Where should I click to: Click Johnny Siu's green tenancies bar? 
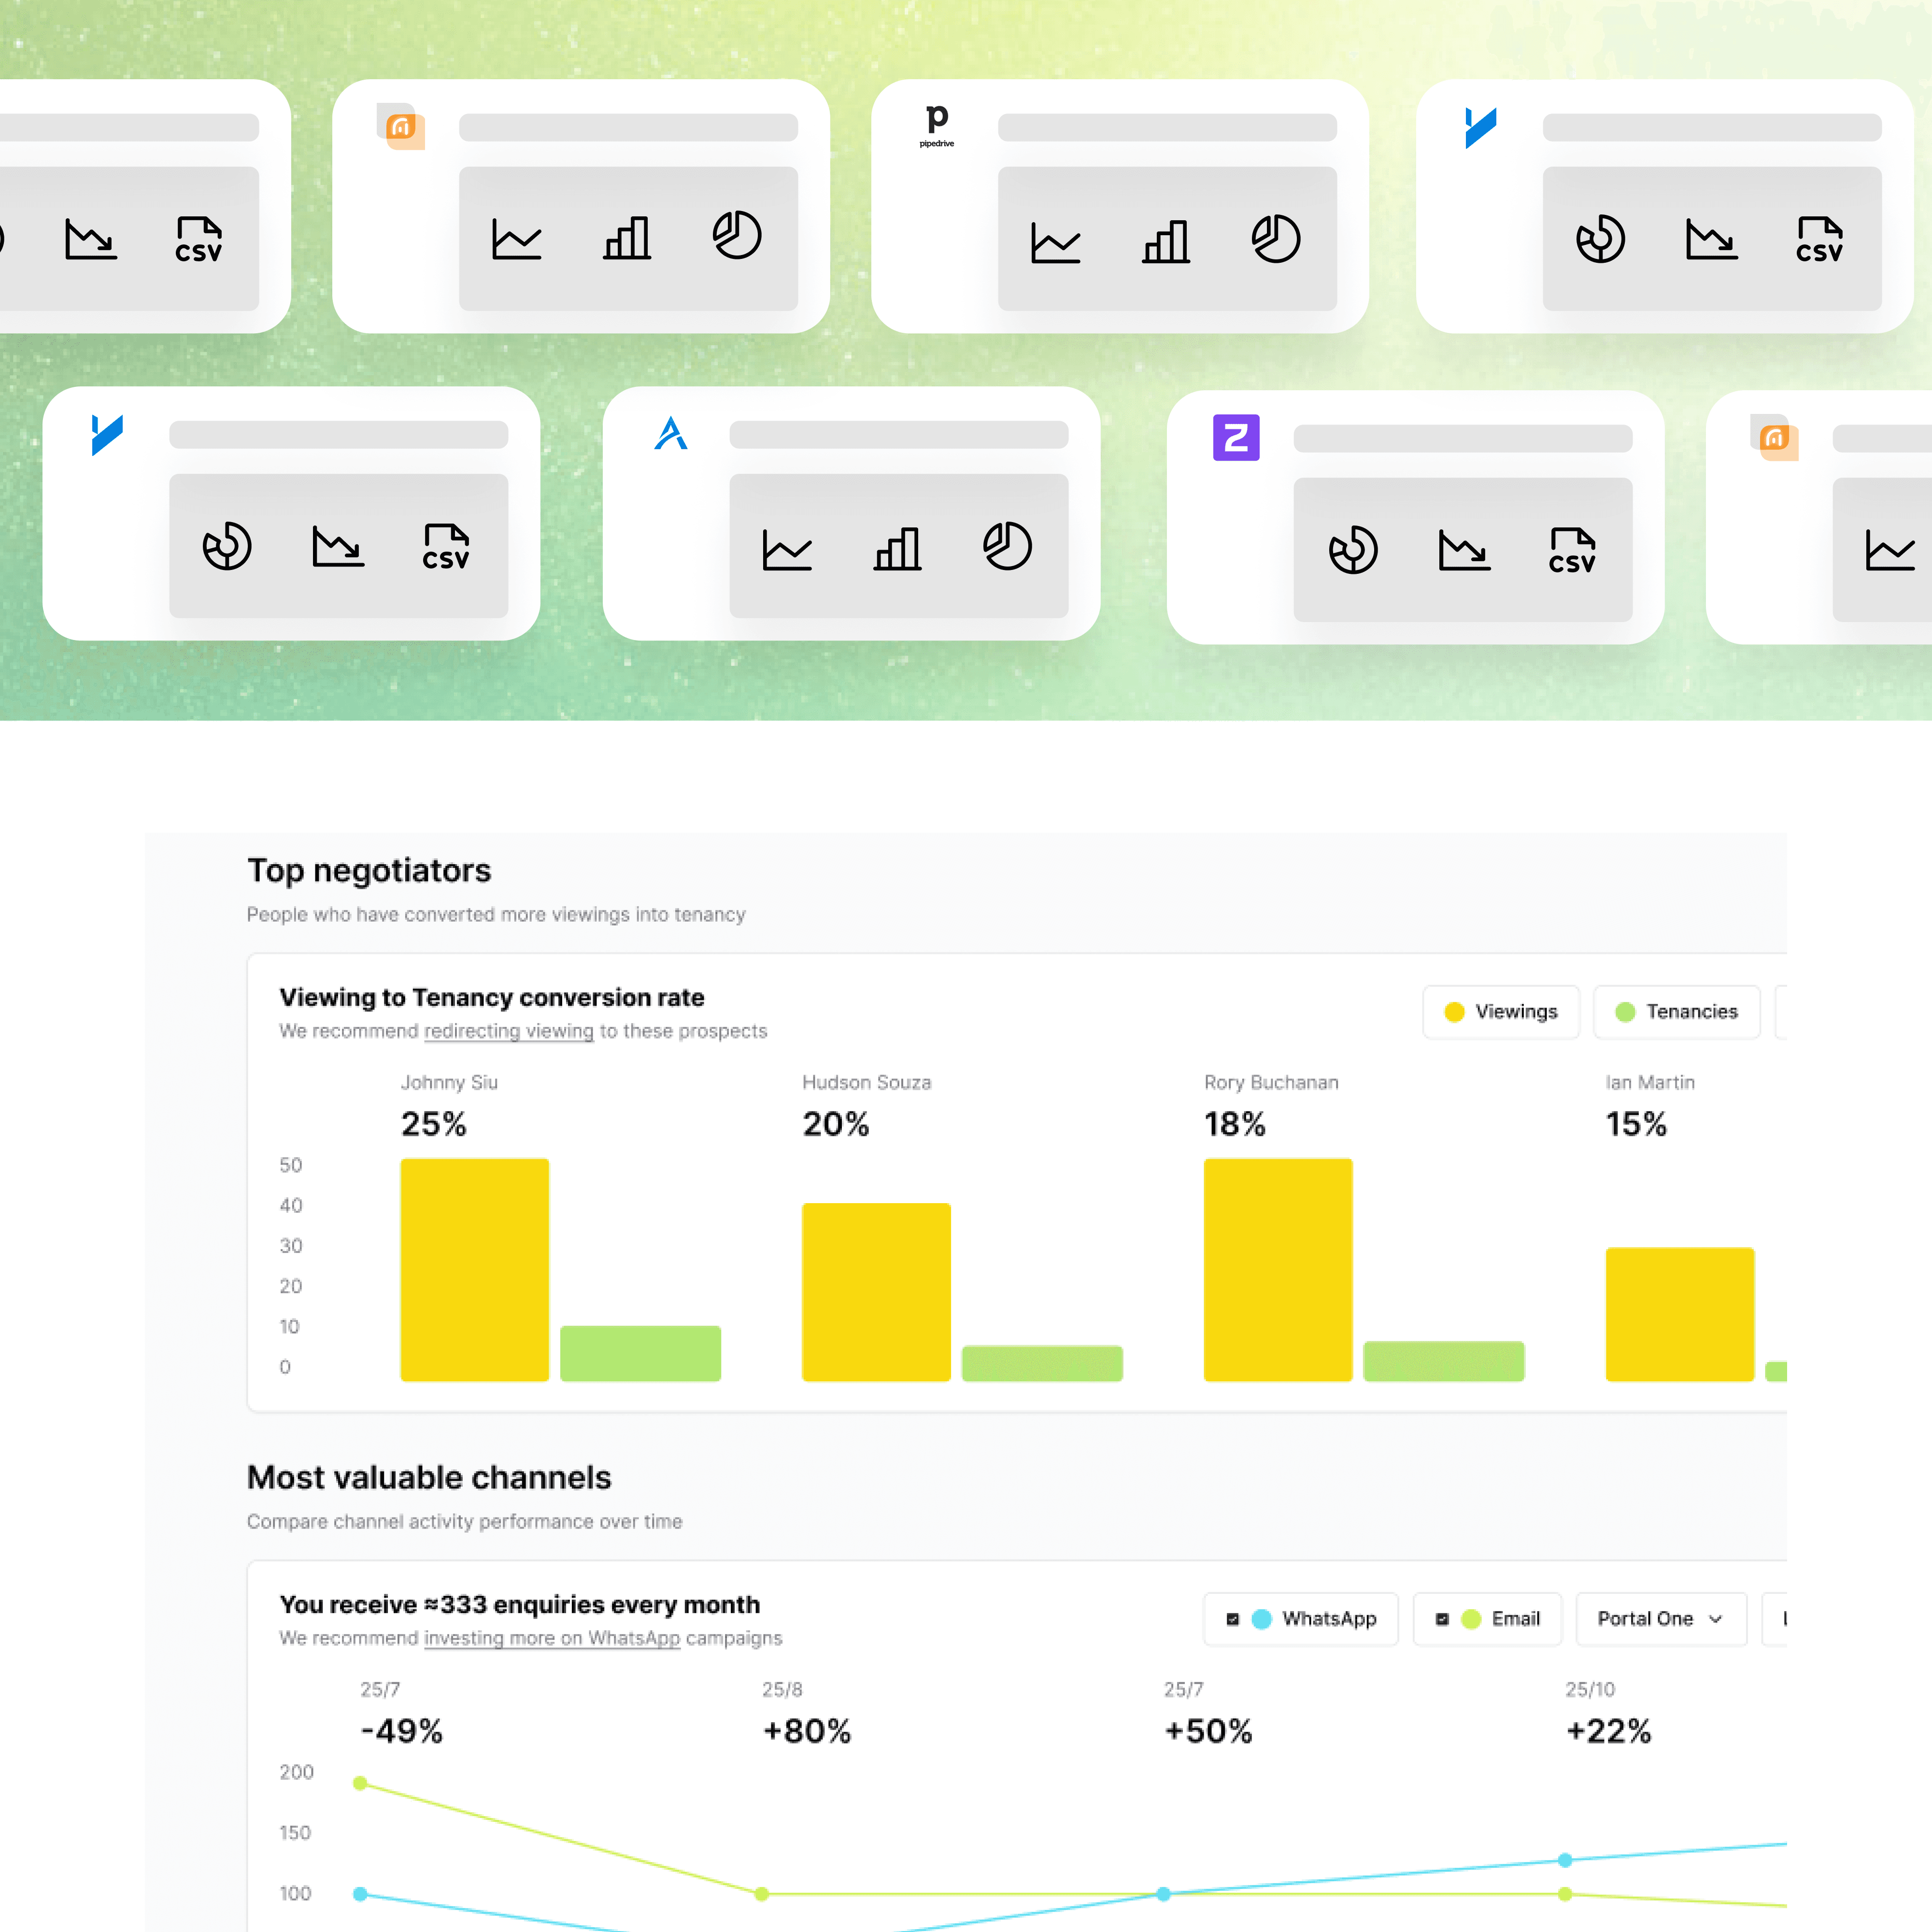[641, 1354]
